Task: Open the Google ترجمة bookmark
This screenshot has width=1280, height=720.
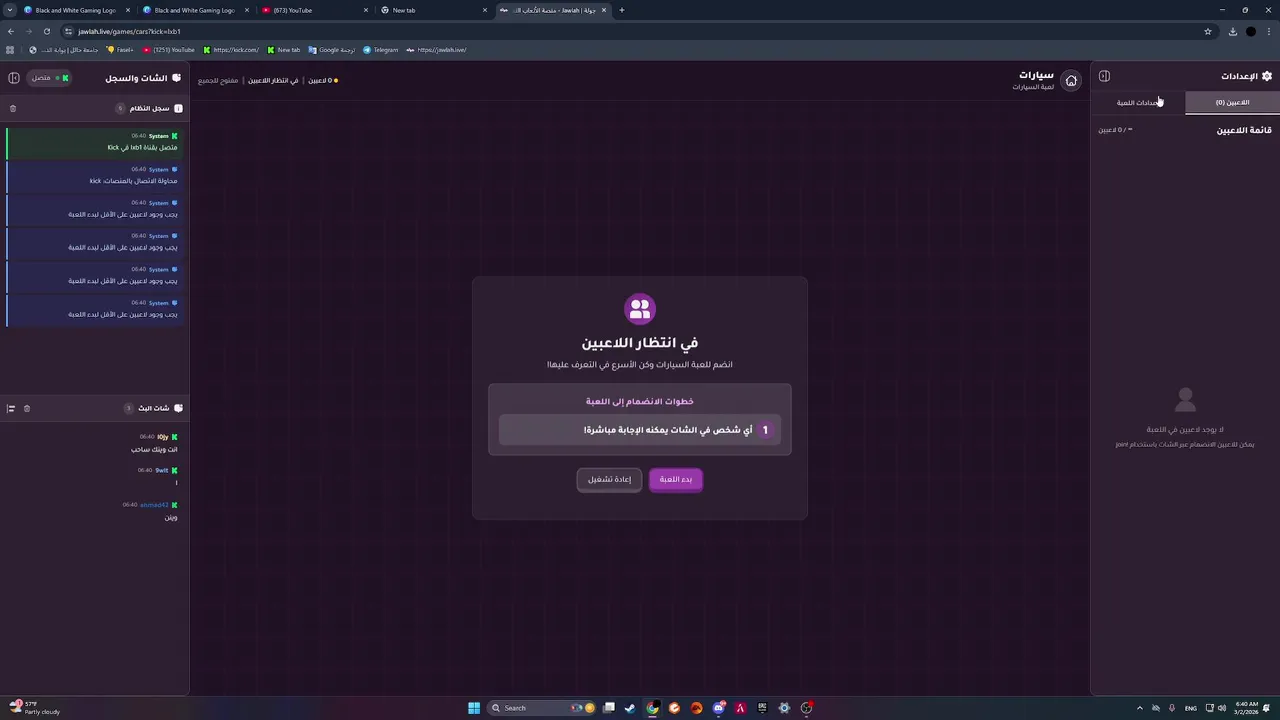Action: 331,50
